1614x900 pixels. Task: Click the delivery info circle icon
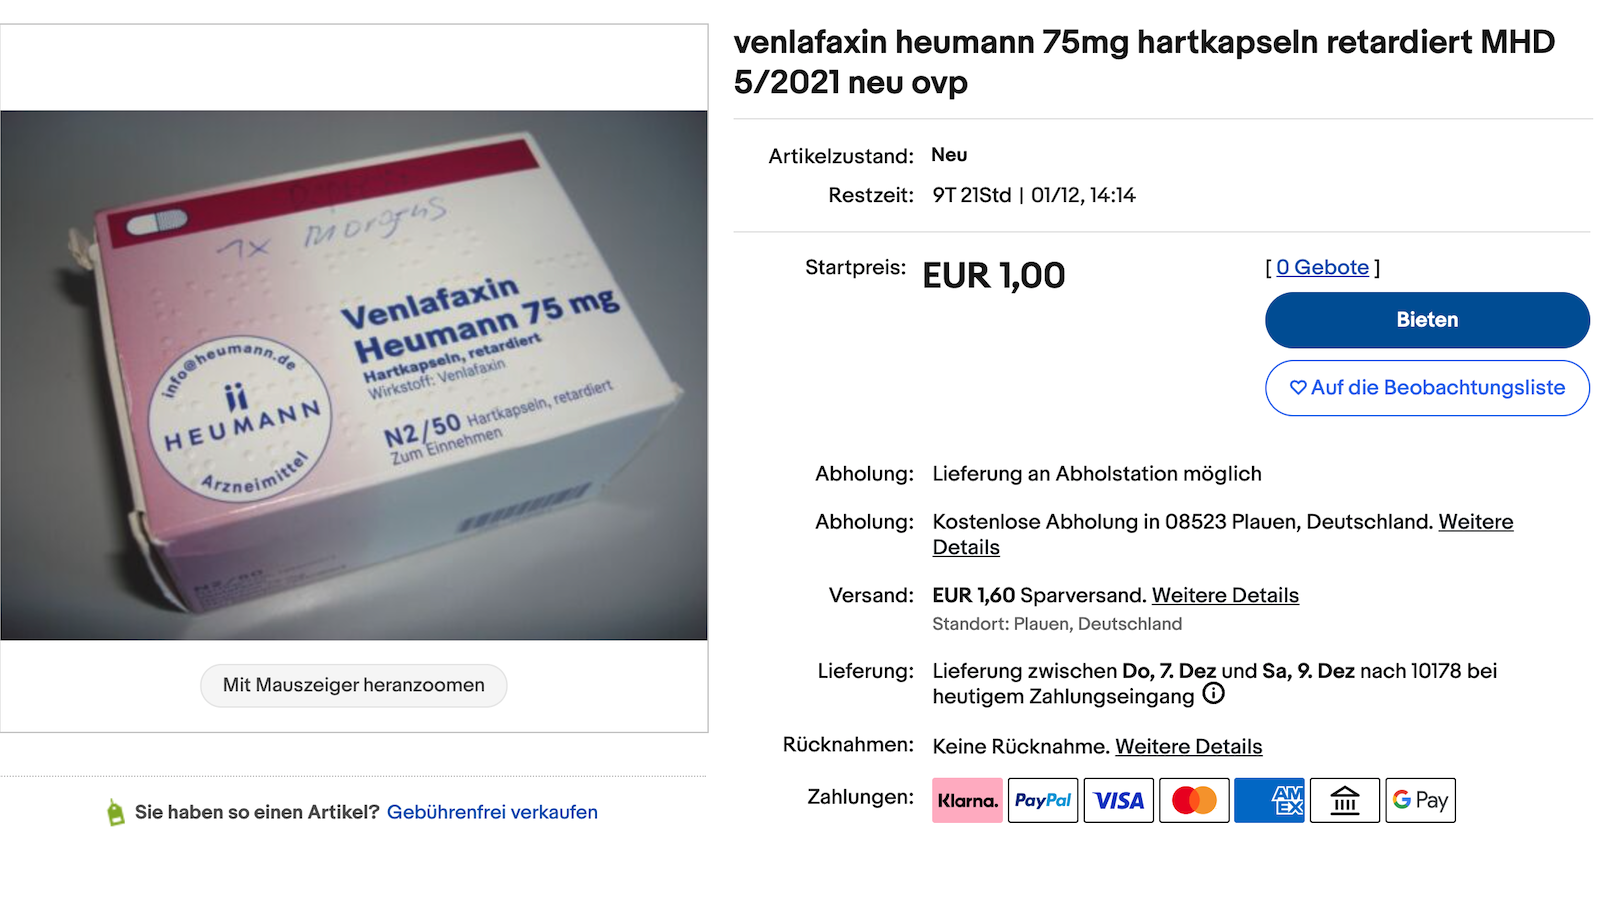coord(1213,694)
